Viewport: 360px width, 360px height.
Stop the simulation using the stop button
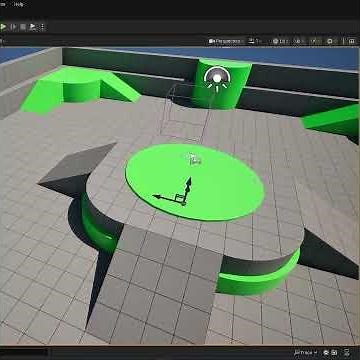pos(23,27)
